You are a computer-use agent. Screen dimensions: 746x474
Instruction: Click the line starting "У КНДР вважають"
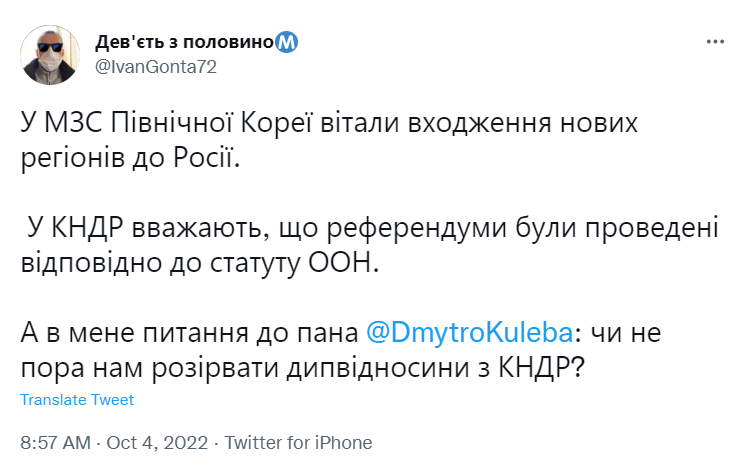pos(370,228)
